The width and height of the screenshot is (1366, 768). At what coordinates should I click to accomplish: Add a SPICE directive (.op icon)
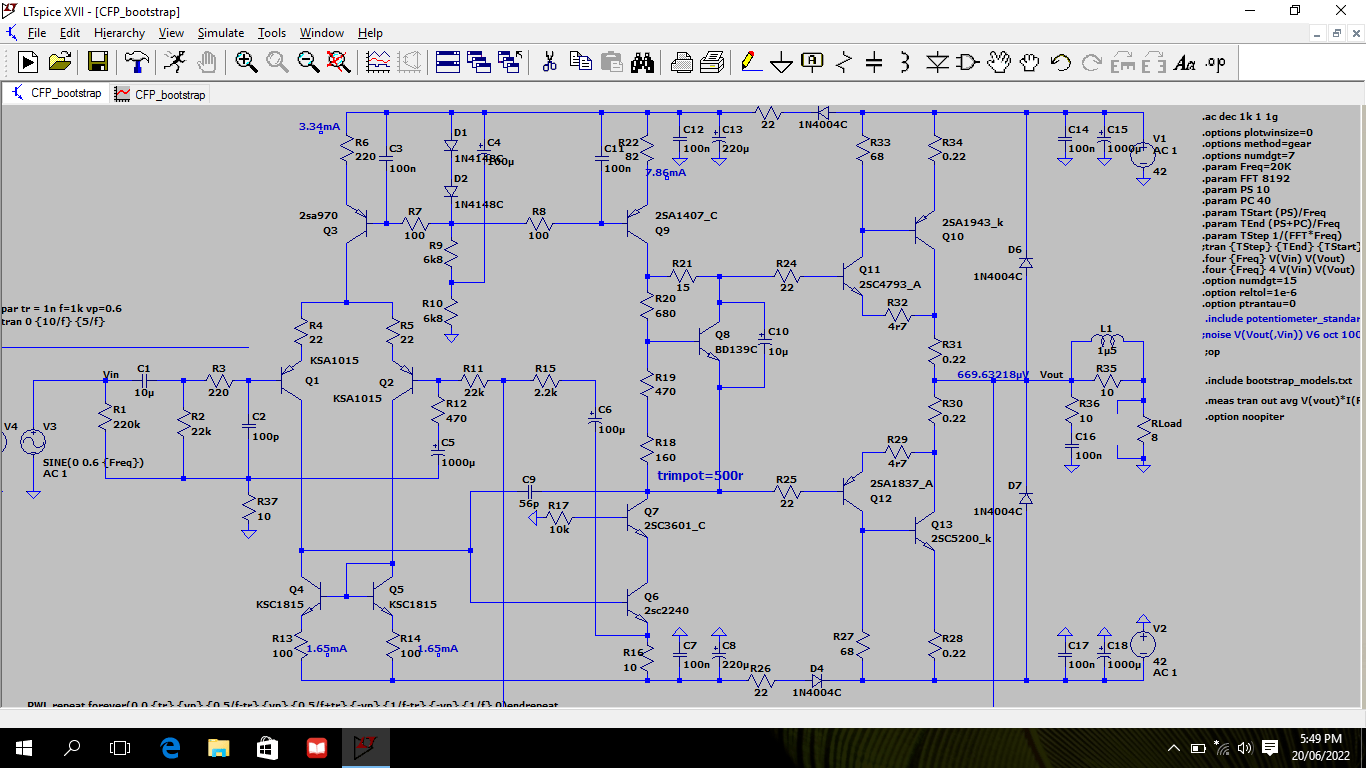(1215, 62)
